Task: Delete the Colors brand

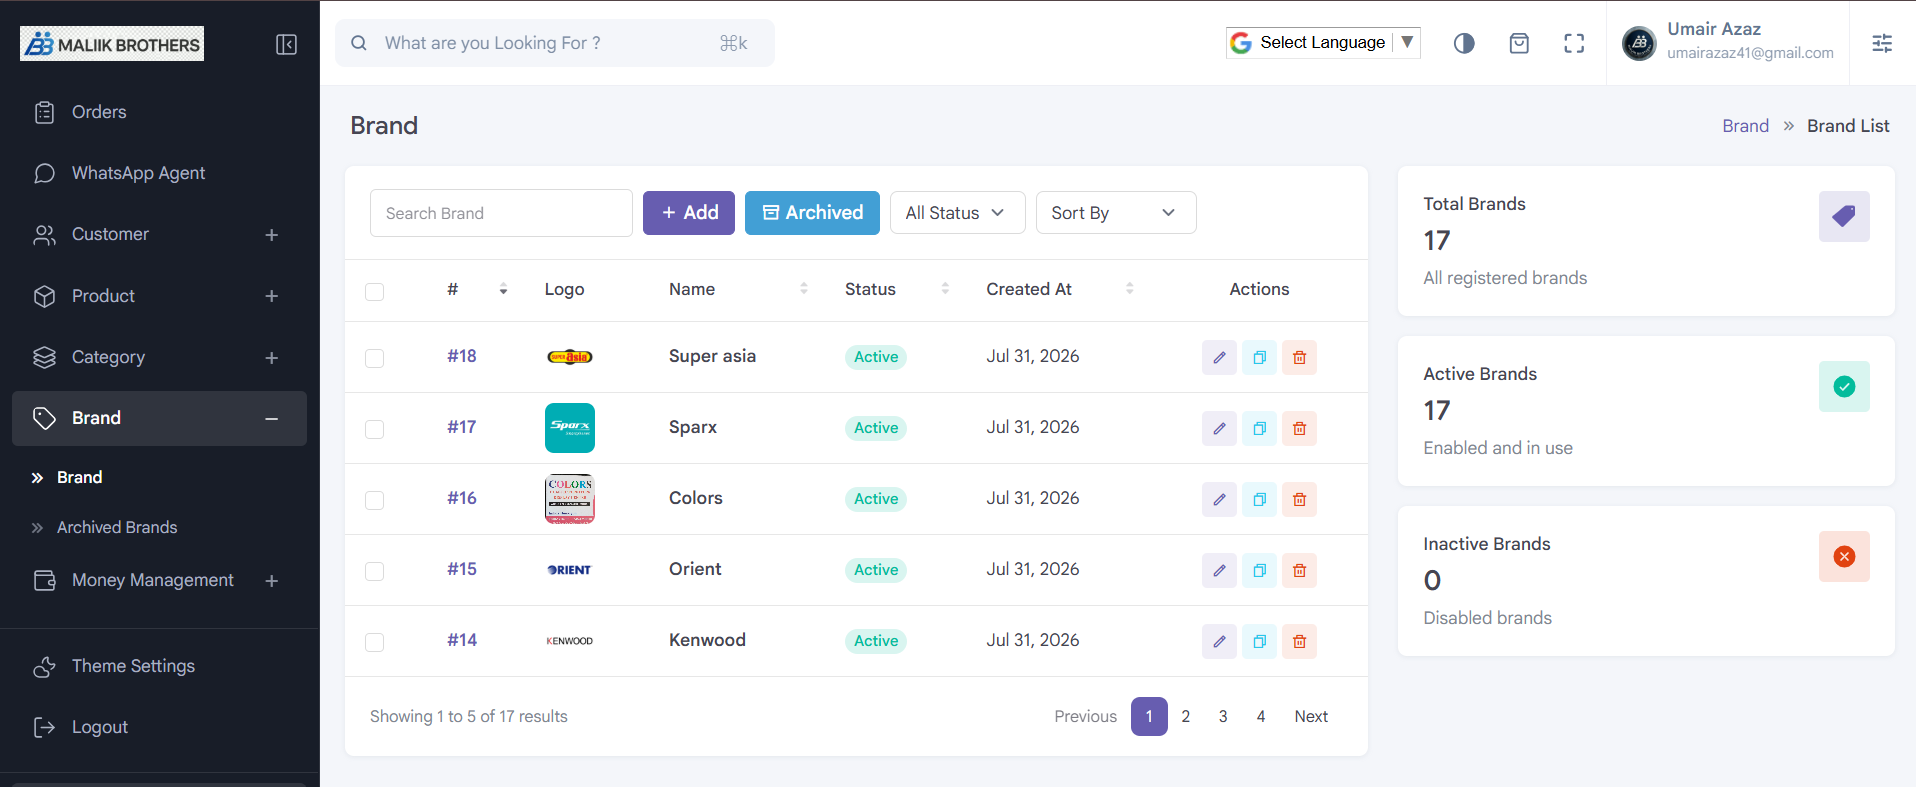Action: [1299, 499]
